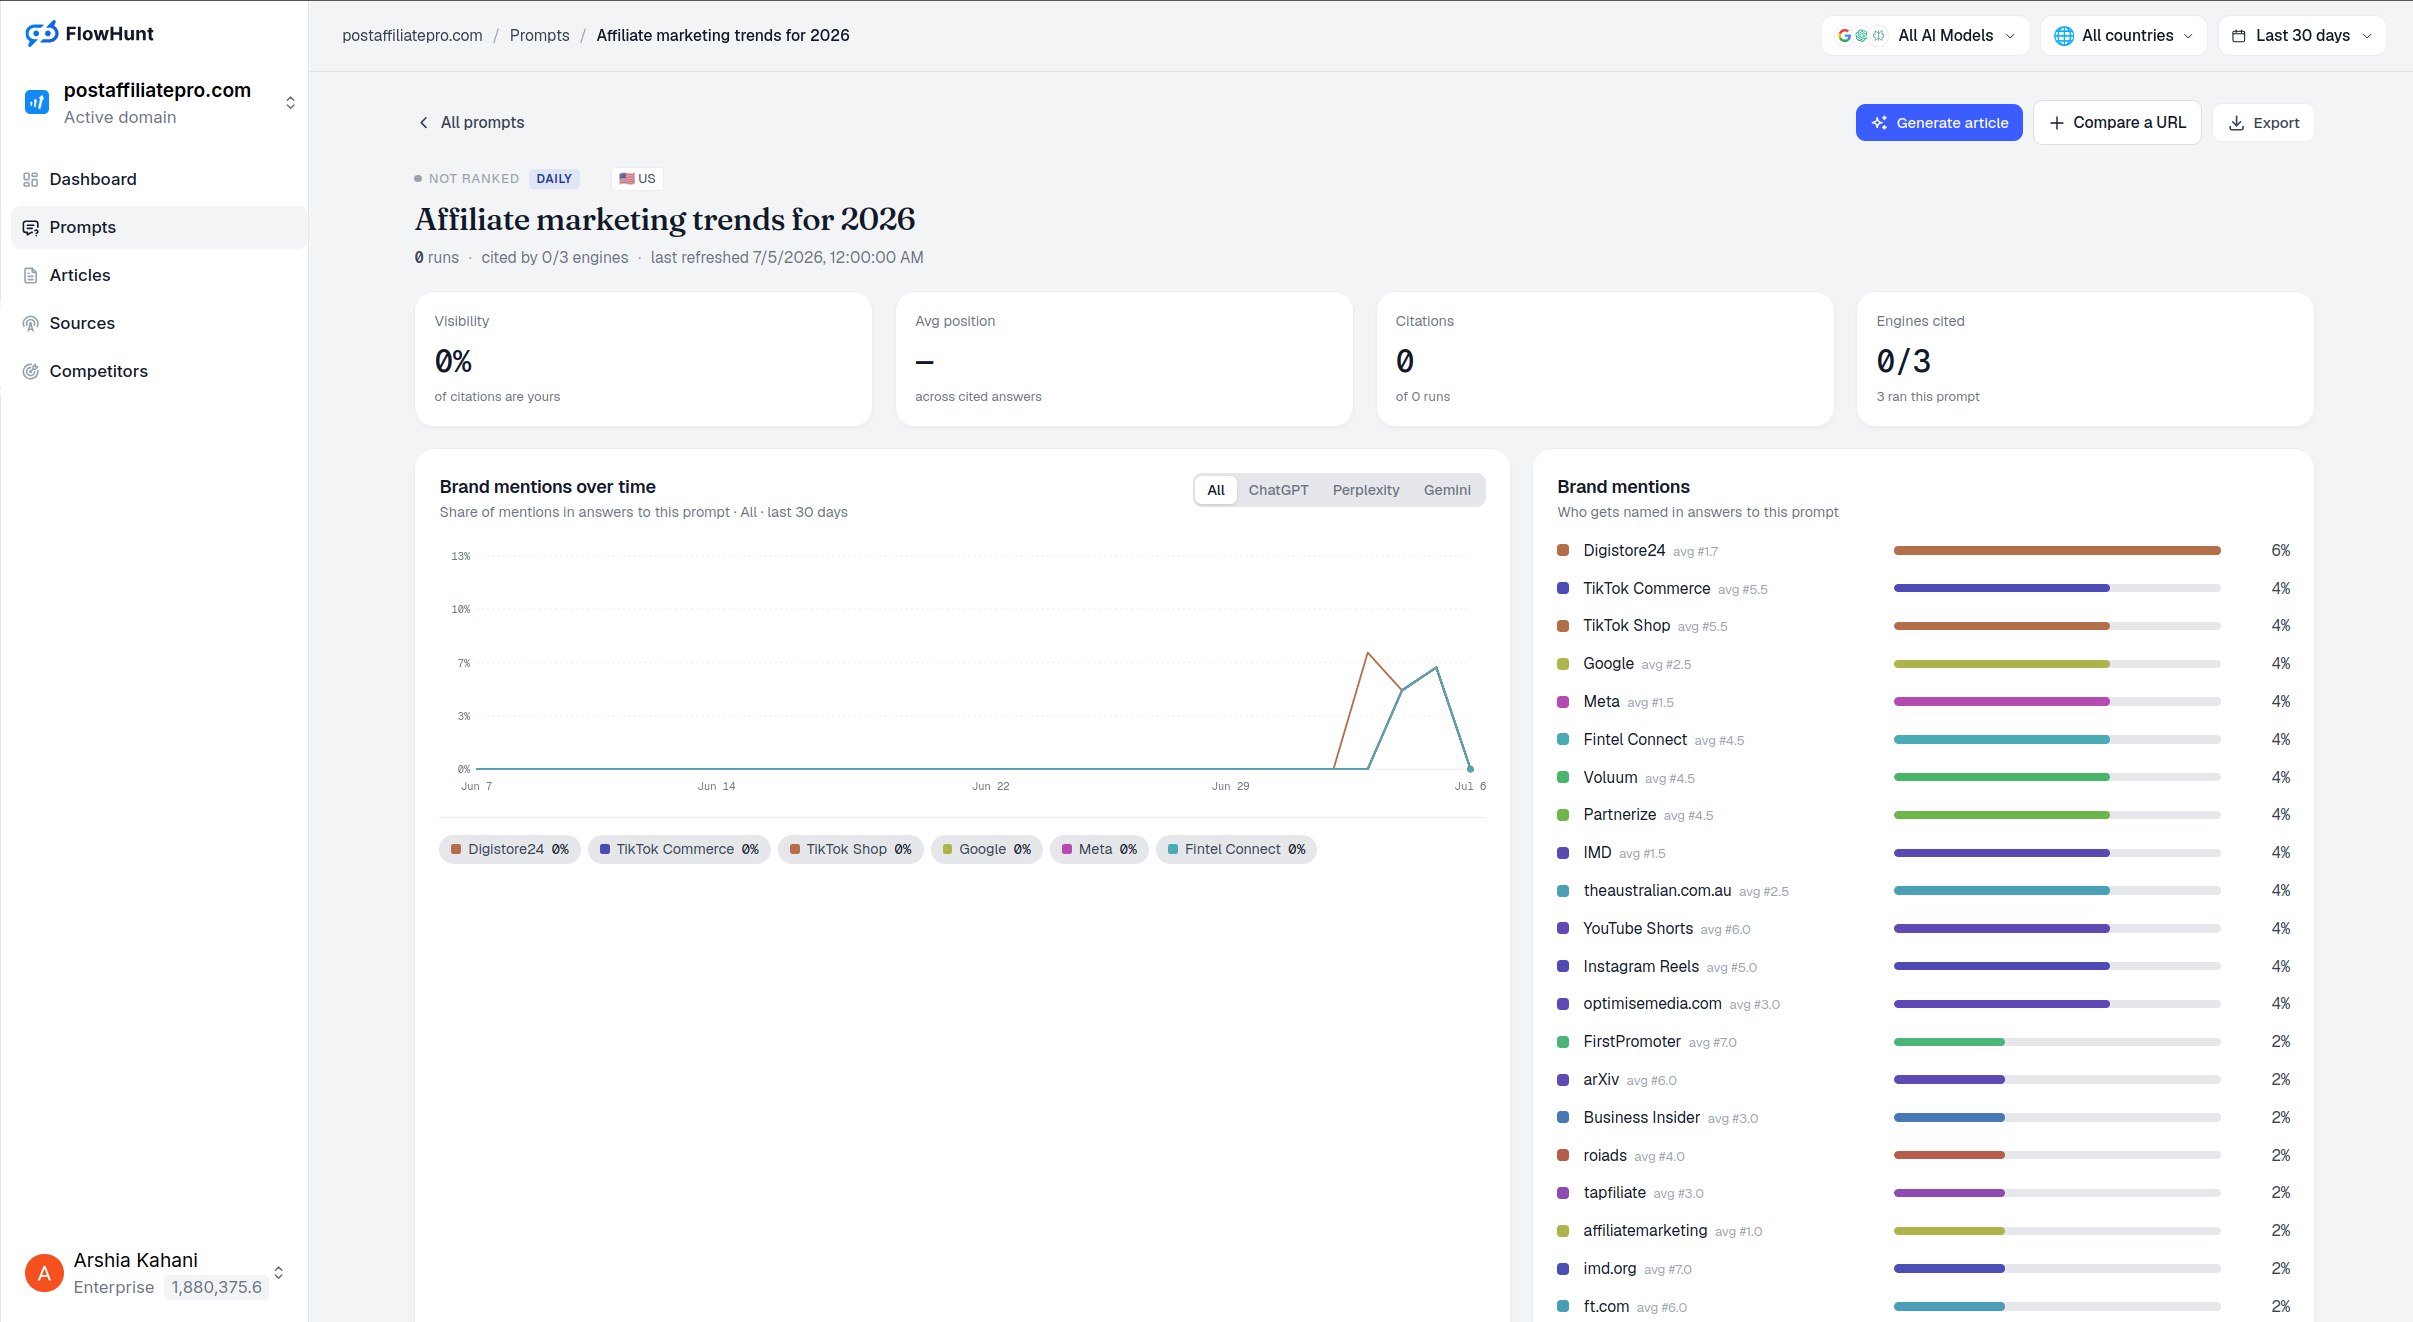Screen dimensions: 2413x1322
Task: Click the calendar icon beside Last 30 days
Action: pyautogui.click(x=2239, y=35)
